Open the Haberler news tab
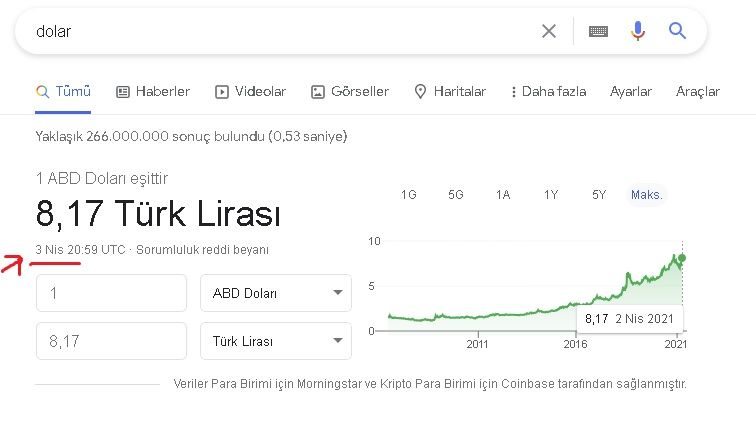756x428 pixels. point(153,91)
